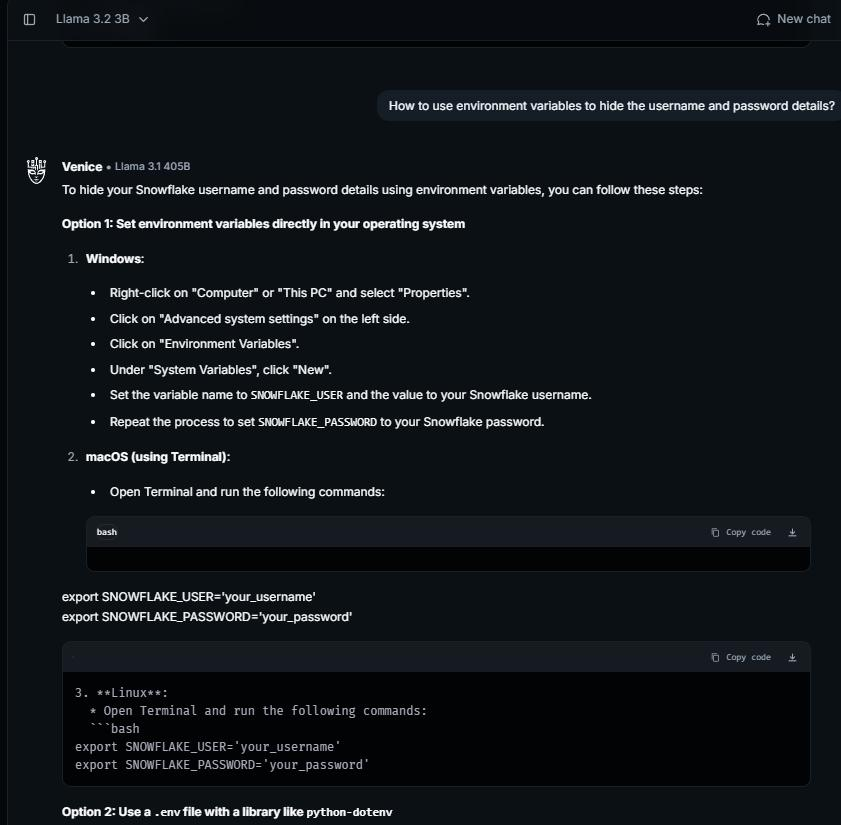
Task: Click the SNOWFLAKE_PASSWORD inline code in Windows steps
Action: [x=317, y=422]
